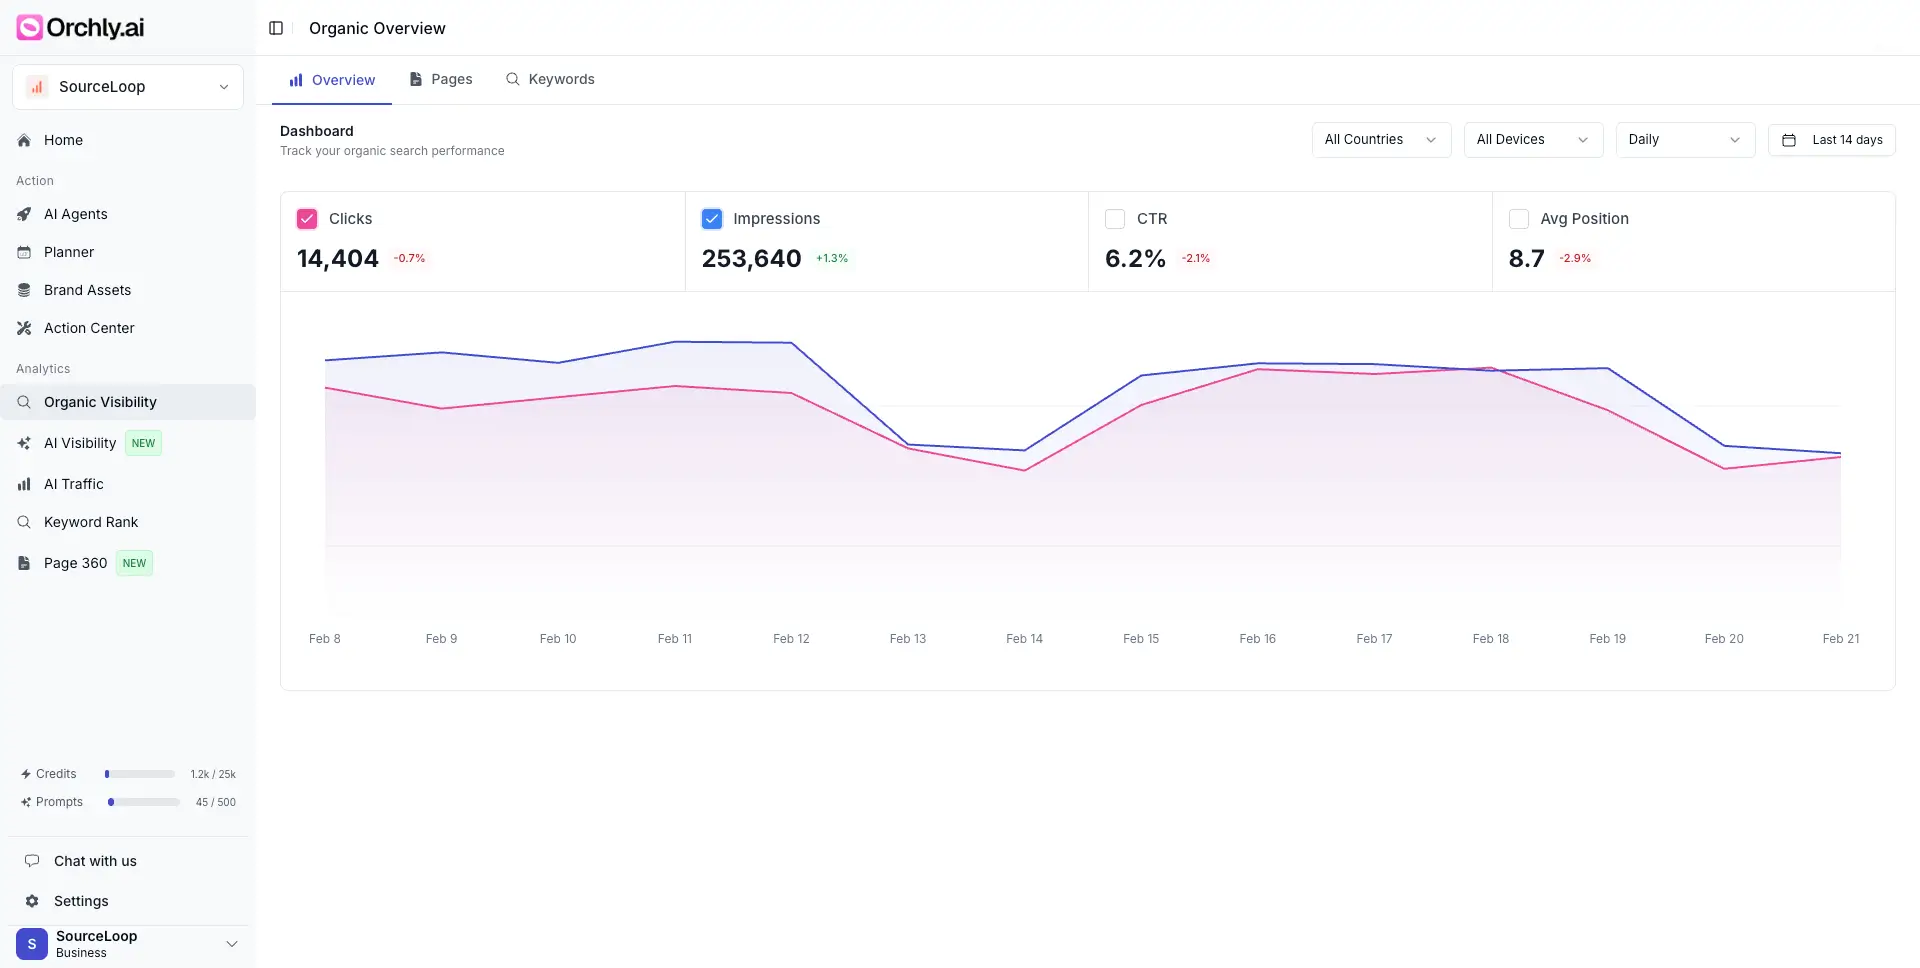Open Page 360 from the sidebar

75,563
